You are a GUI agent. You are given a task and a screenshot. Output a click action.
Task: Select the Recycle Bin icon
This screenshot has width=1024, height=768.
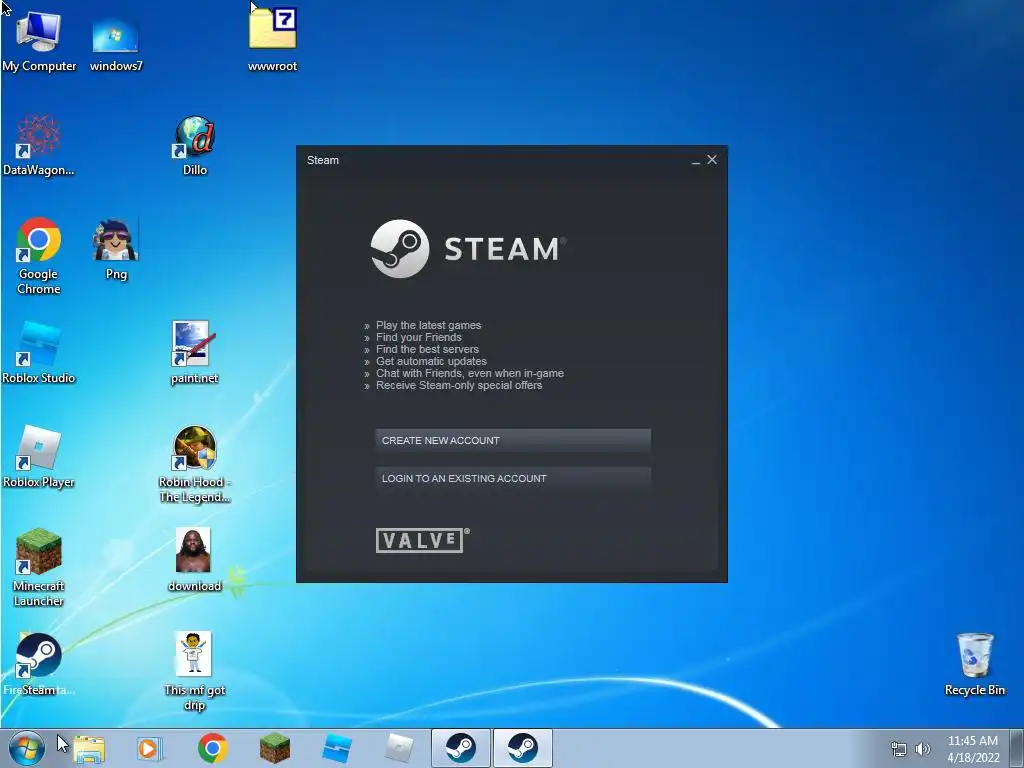(974, 664)
